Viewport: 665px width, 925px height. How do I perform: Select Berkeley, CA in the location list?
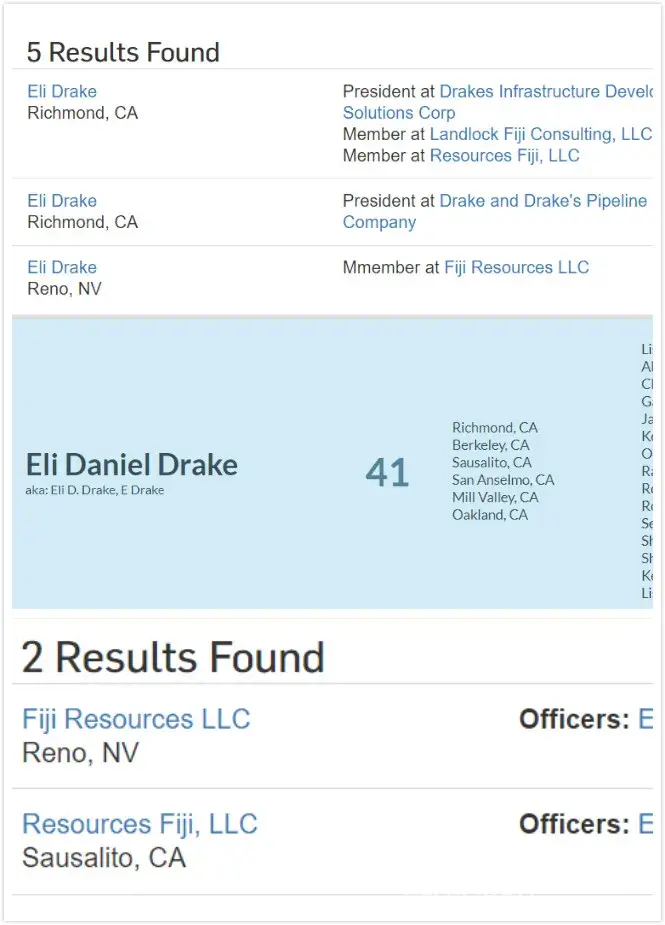point(491,445)
